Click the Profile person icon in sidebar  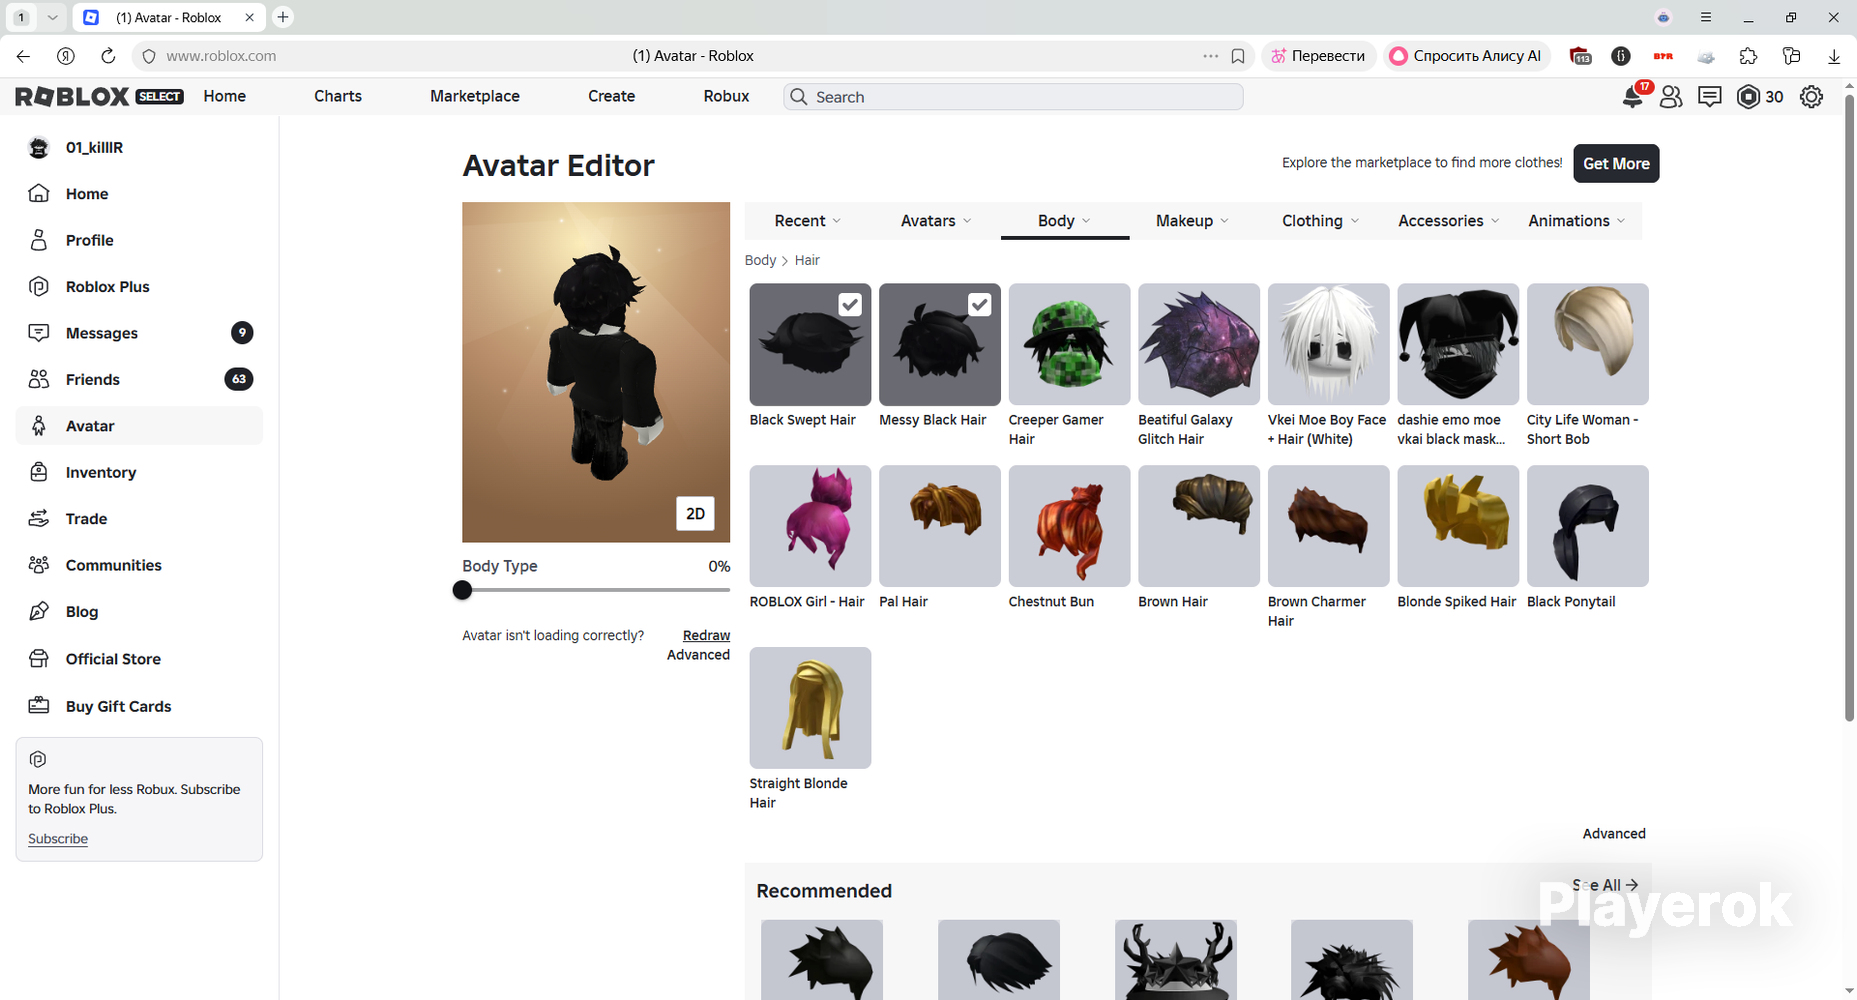39,240
